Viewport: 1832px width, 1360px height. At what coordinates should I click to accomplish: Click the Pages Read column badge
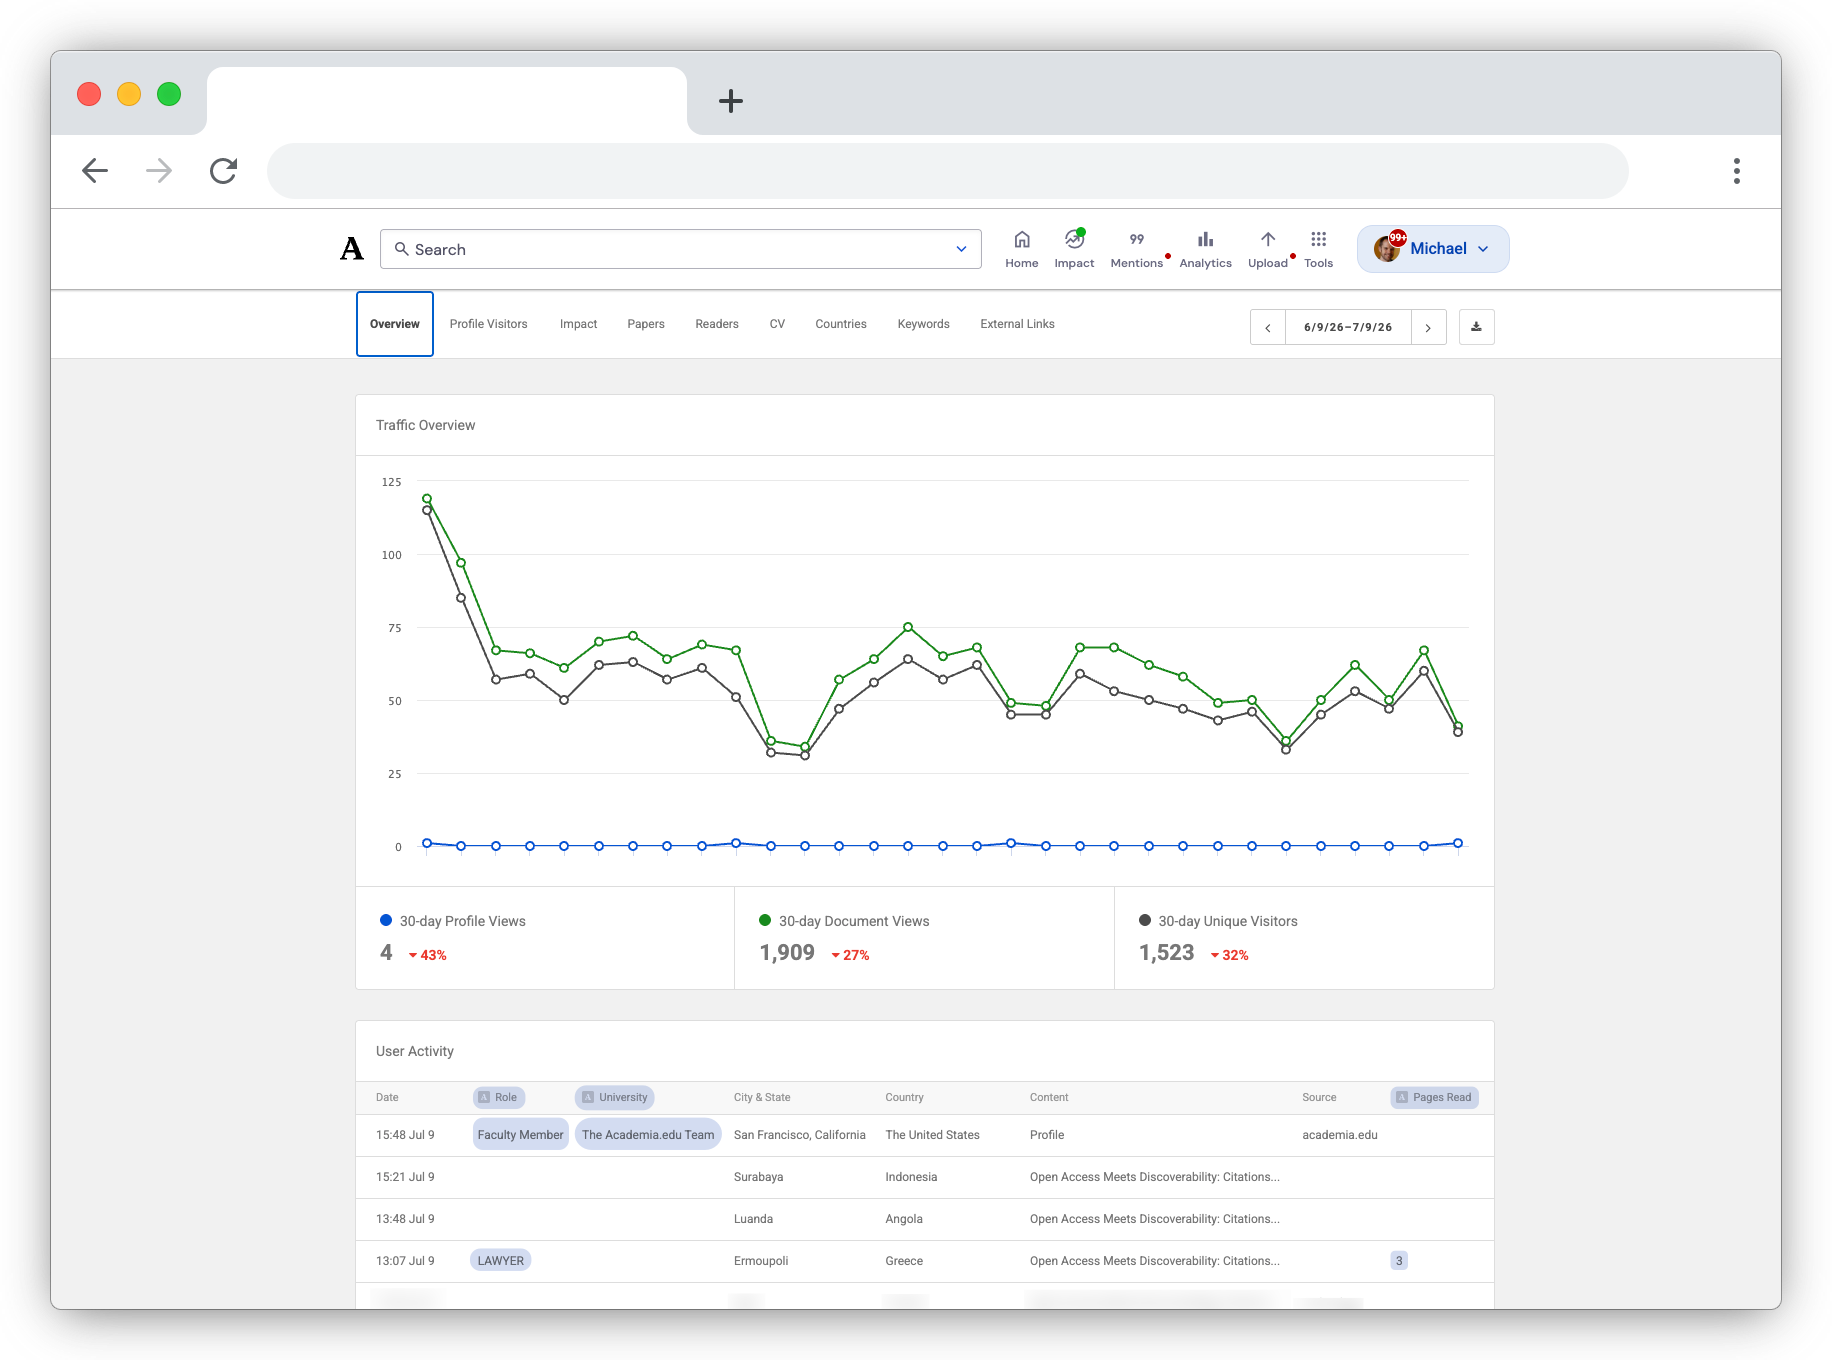[x=1435, y=1097]
